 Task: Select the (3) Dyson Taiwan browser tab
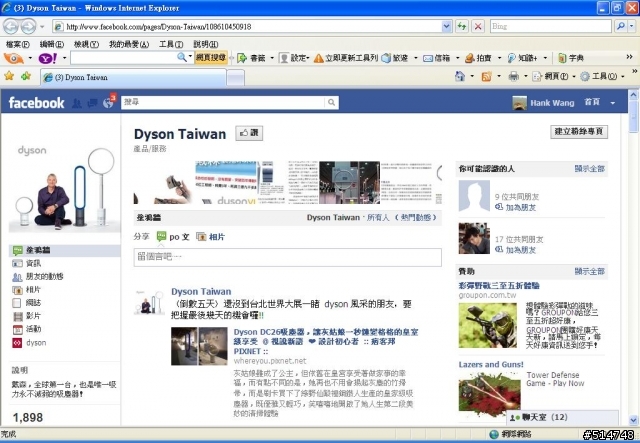[133, 77]
